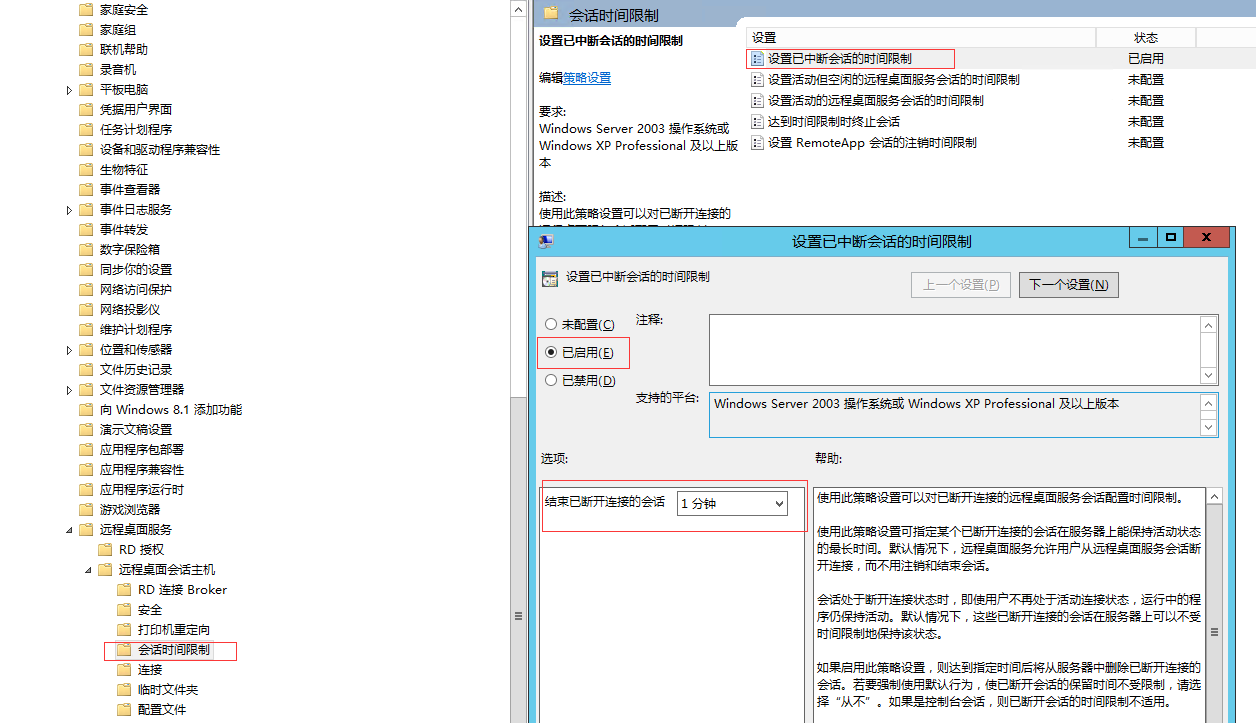This screenshot has height=723, width=1256.
Task: Click the 状态 column header
Action: point(1145,37)
